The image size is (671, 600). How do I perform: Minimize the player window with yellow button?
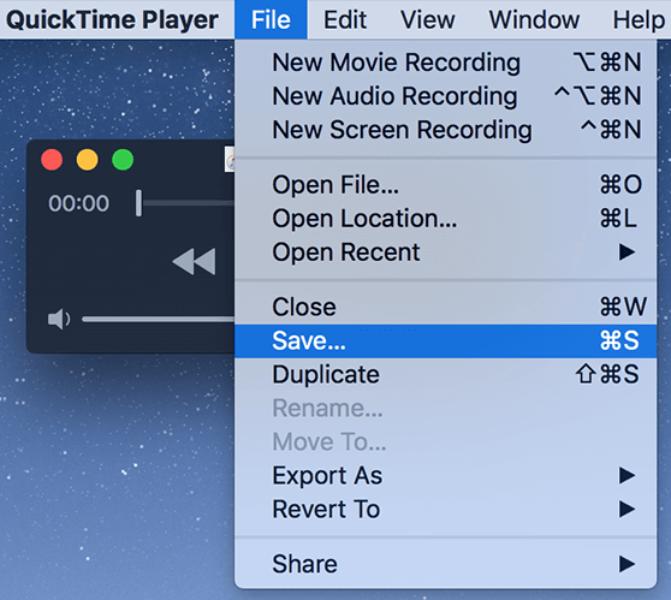pos(87,160)
